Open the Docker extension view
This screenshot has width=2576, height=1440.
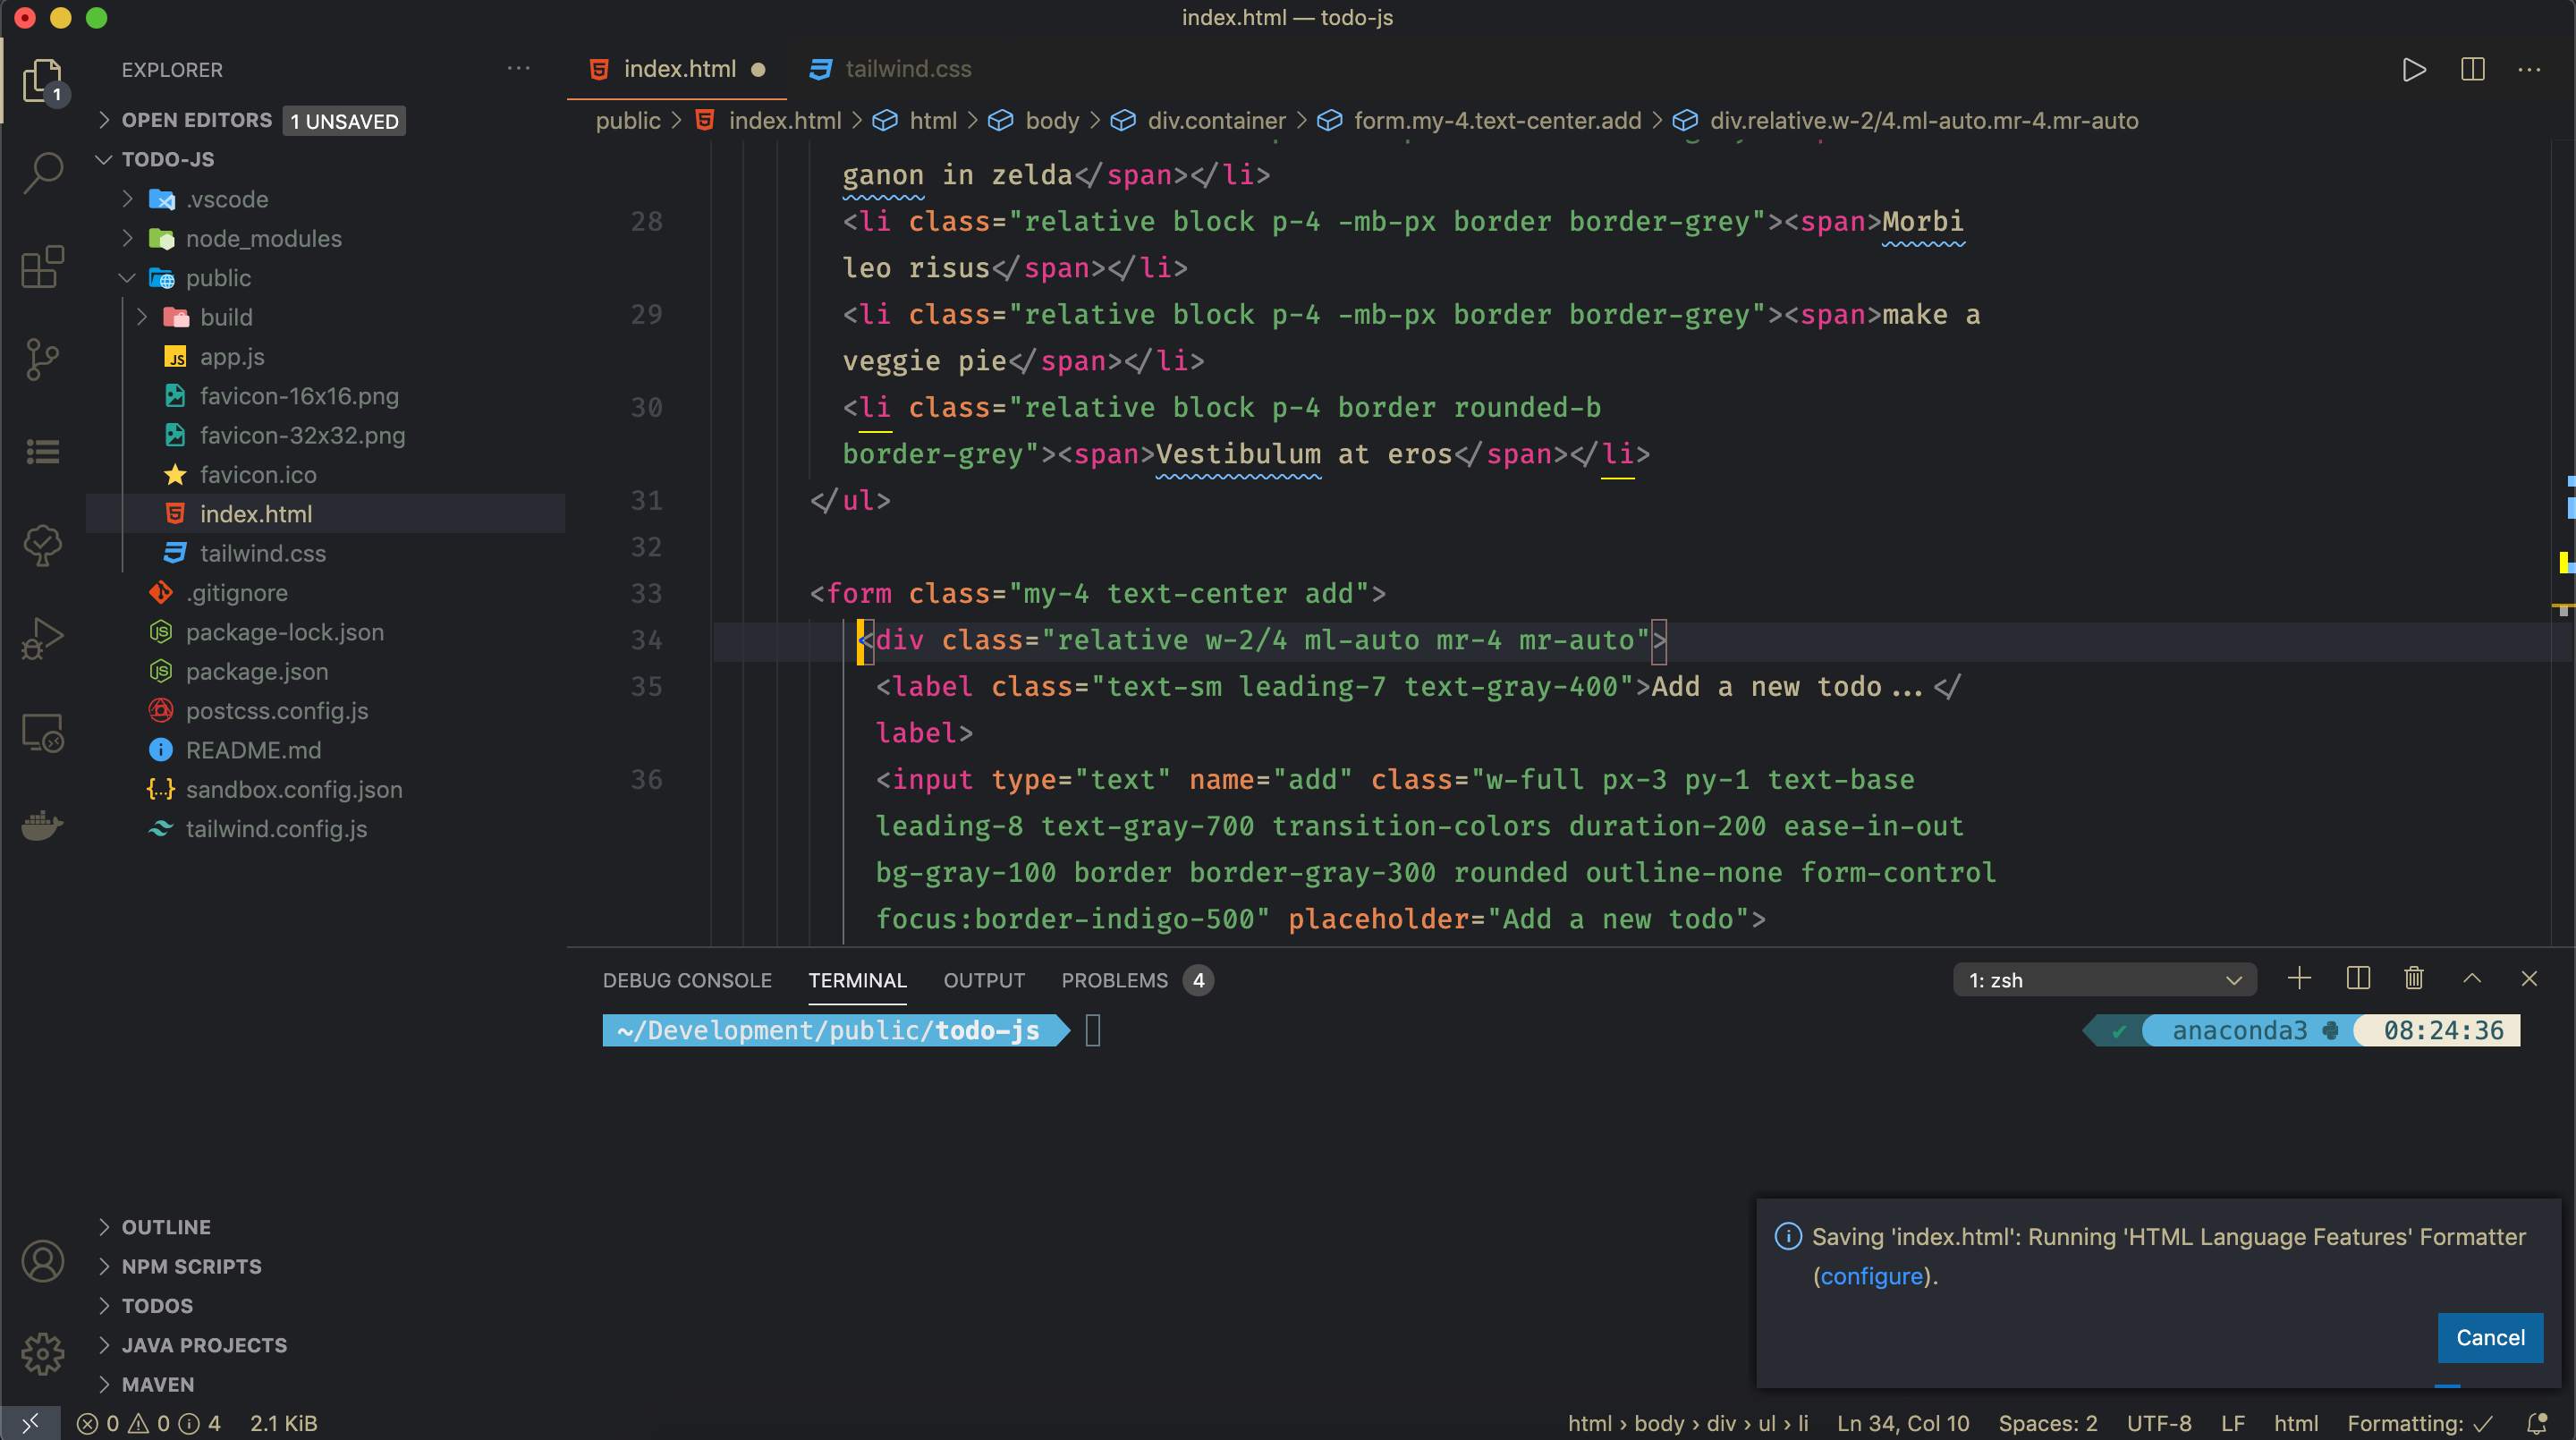click(43, 825)
